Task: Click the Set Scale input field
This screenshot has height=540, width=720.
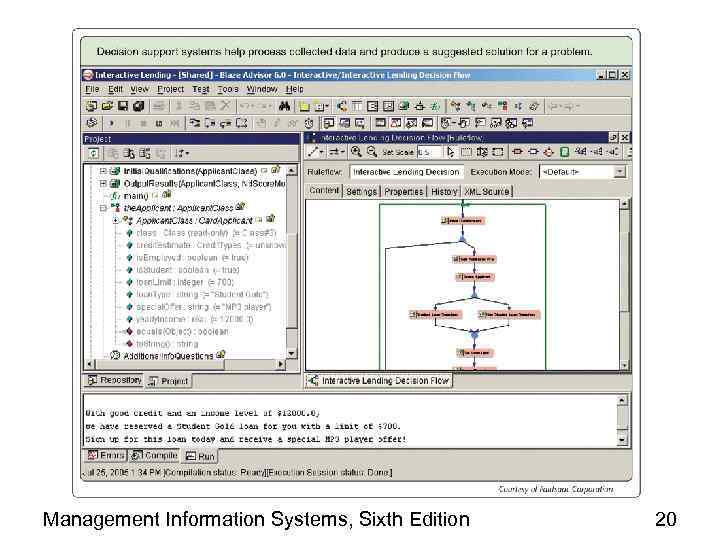Action: click(430, 152)
